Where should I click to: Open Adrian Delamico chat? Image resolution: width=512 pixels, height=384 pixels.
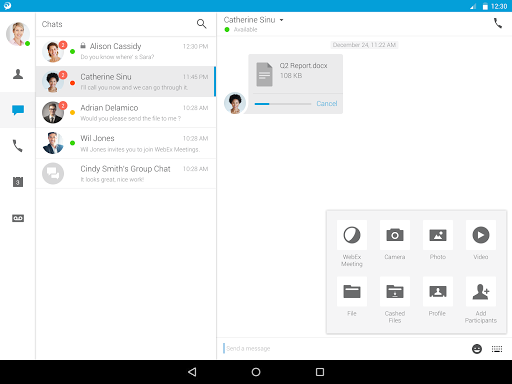coord(126,112)
